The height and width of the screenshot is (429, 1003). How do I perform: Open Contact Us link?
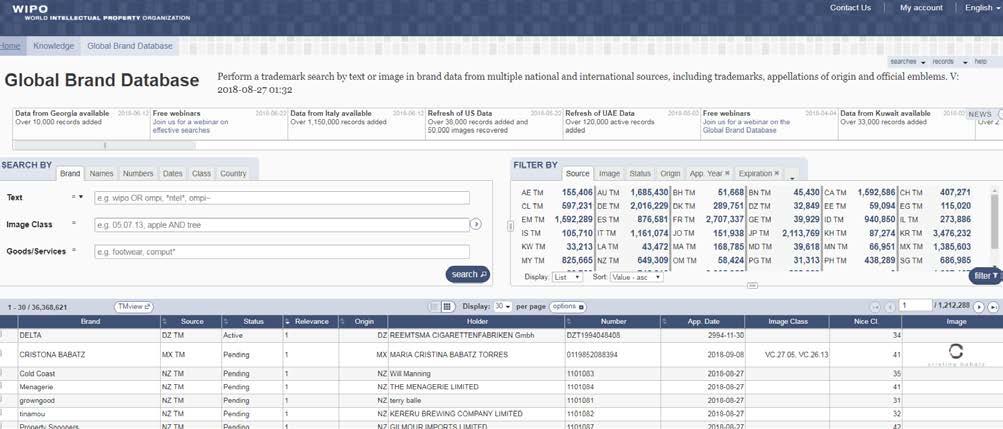(x=850, y=8)
